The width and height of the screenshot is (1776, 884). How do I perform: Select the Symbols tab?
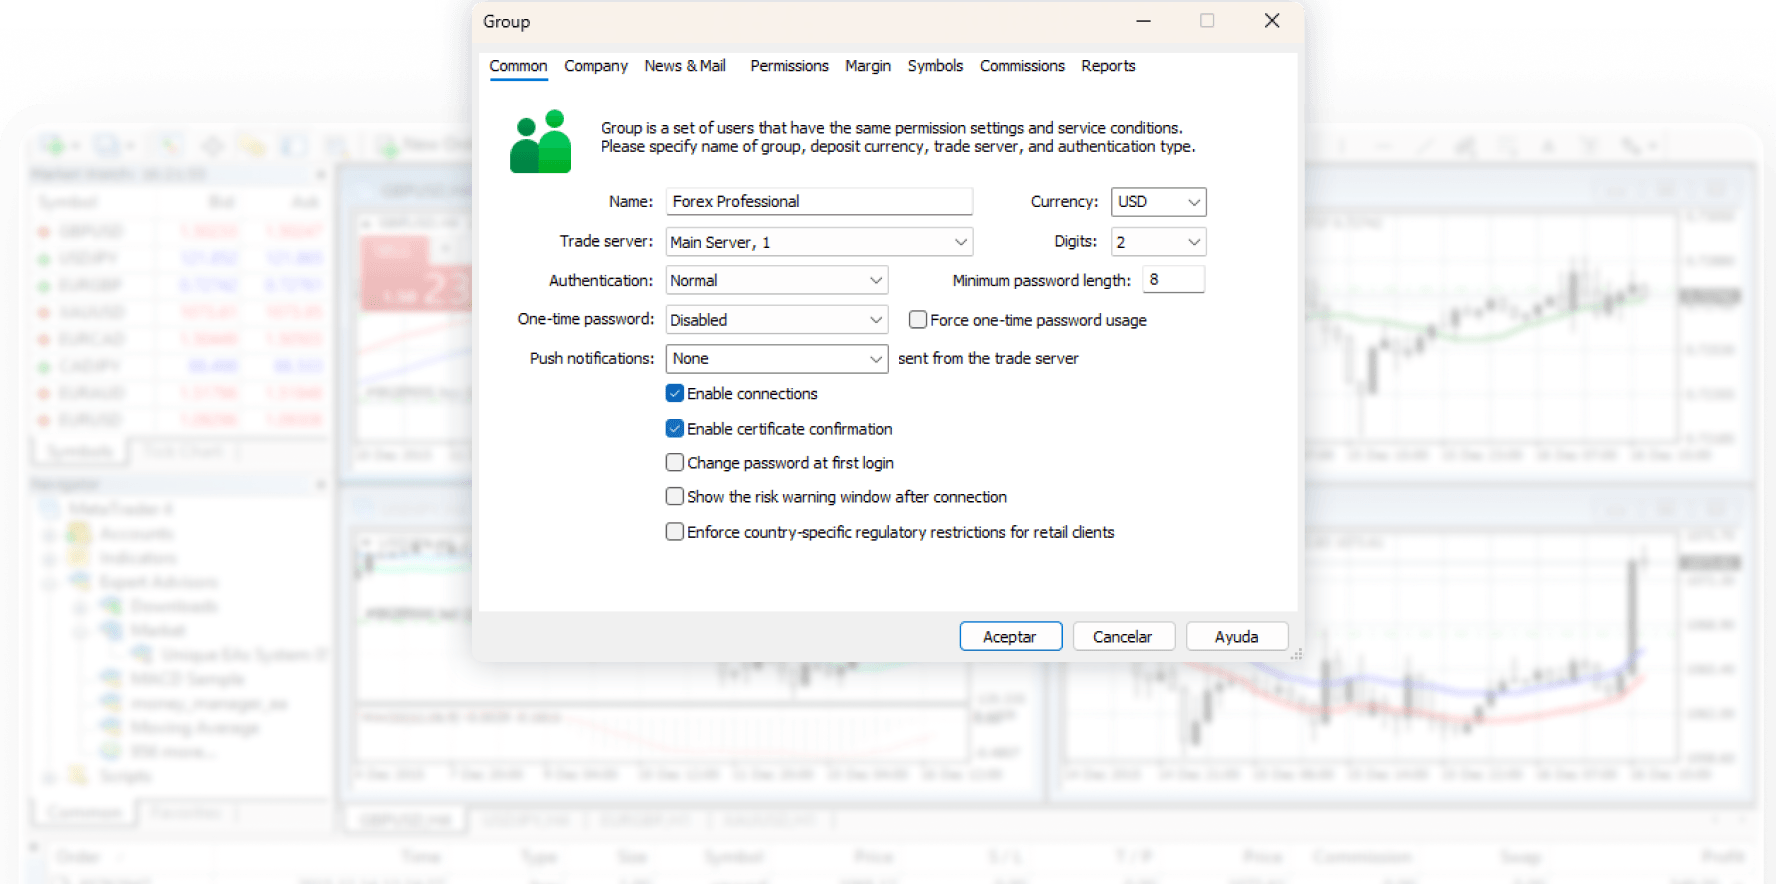coord(935,66)
